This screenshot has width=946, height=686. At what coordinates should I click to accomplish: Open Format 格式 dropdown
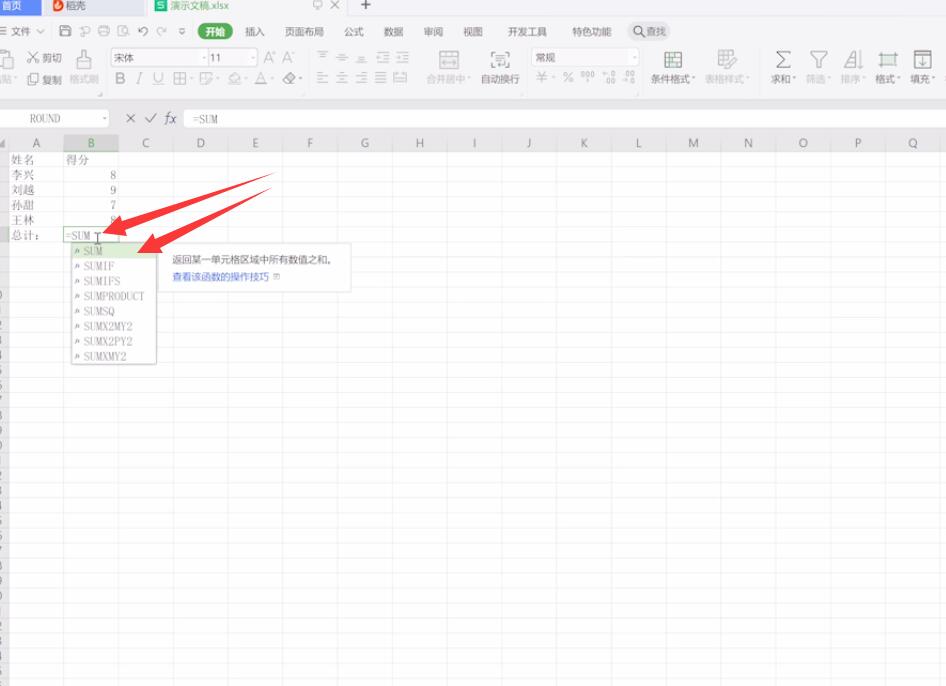[x=887, y=68]
